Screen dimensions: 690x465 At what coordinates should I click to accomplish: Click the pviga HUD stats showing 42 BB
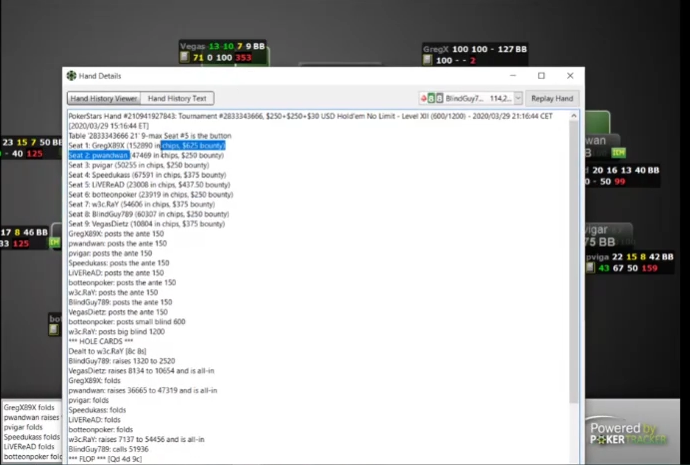[630, 262]
